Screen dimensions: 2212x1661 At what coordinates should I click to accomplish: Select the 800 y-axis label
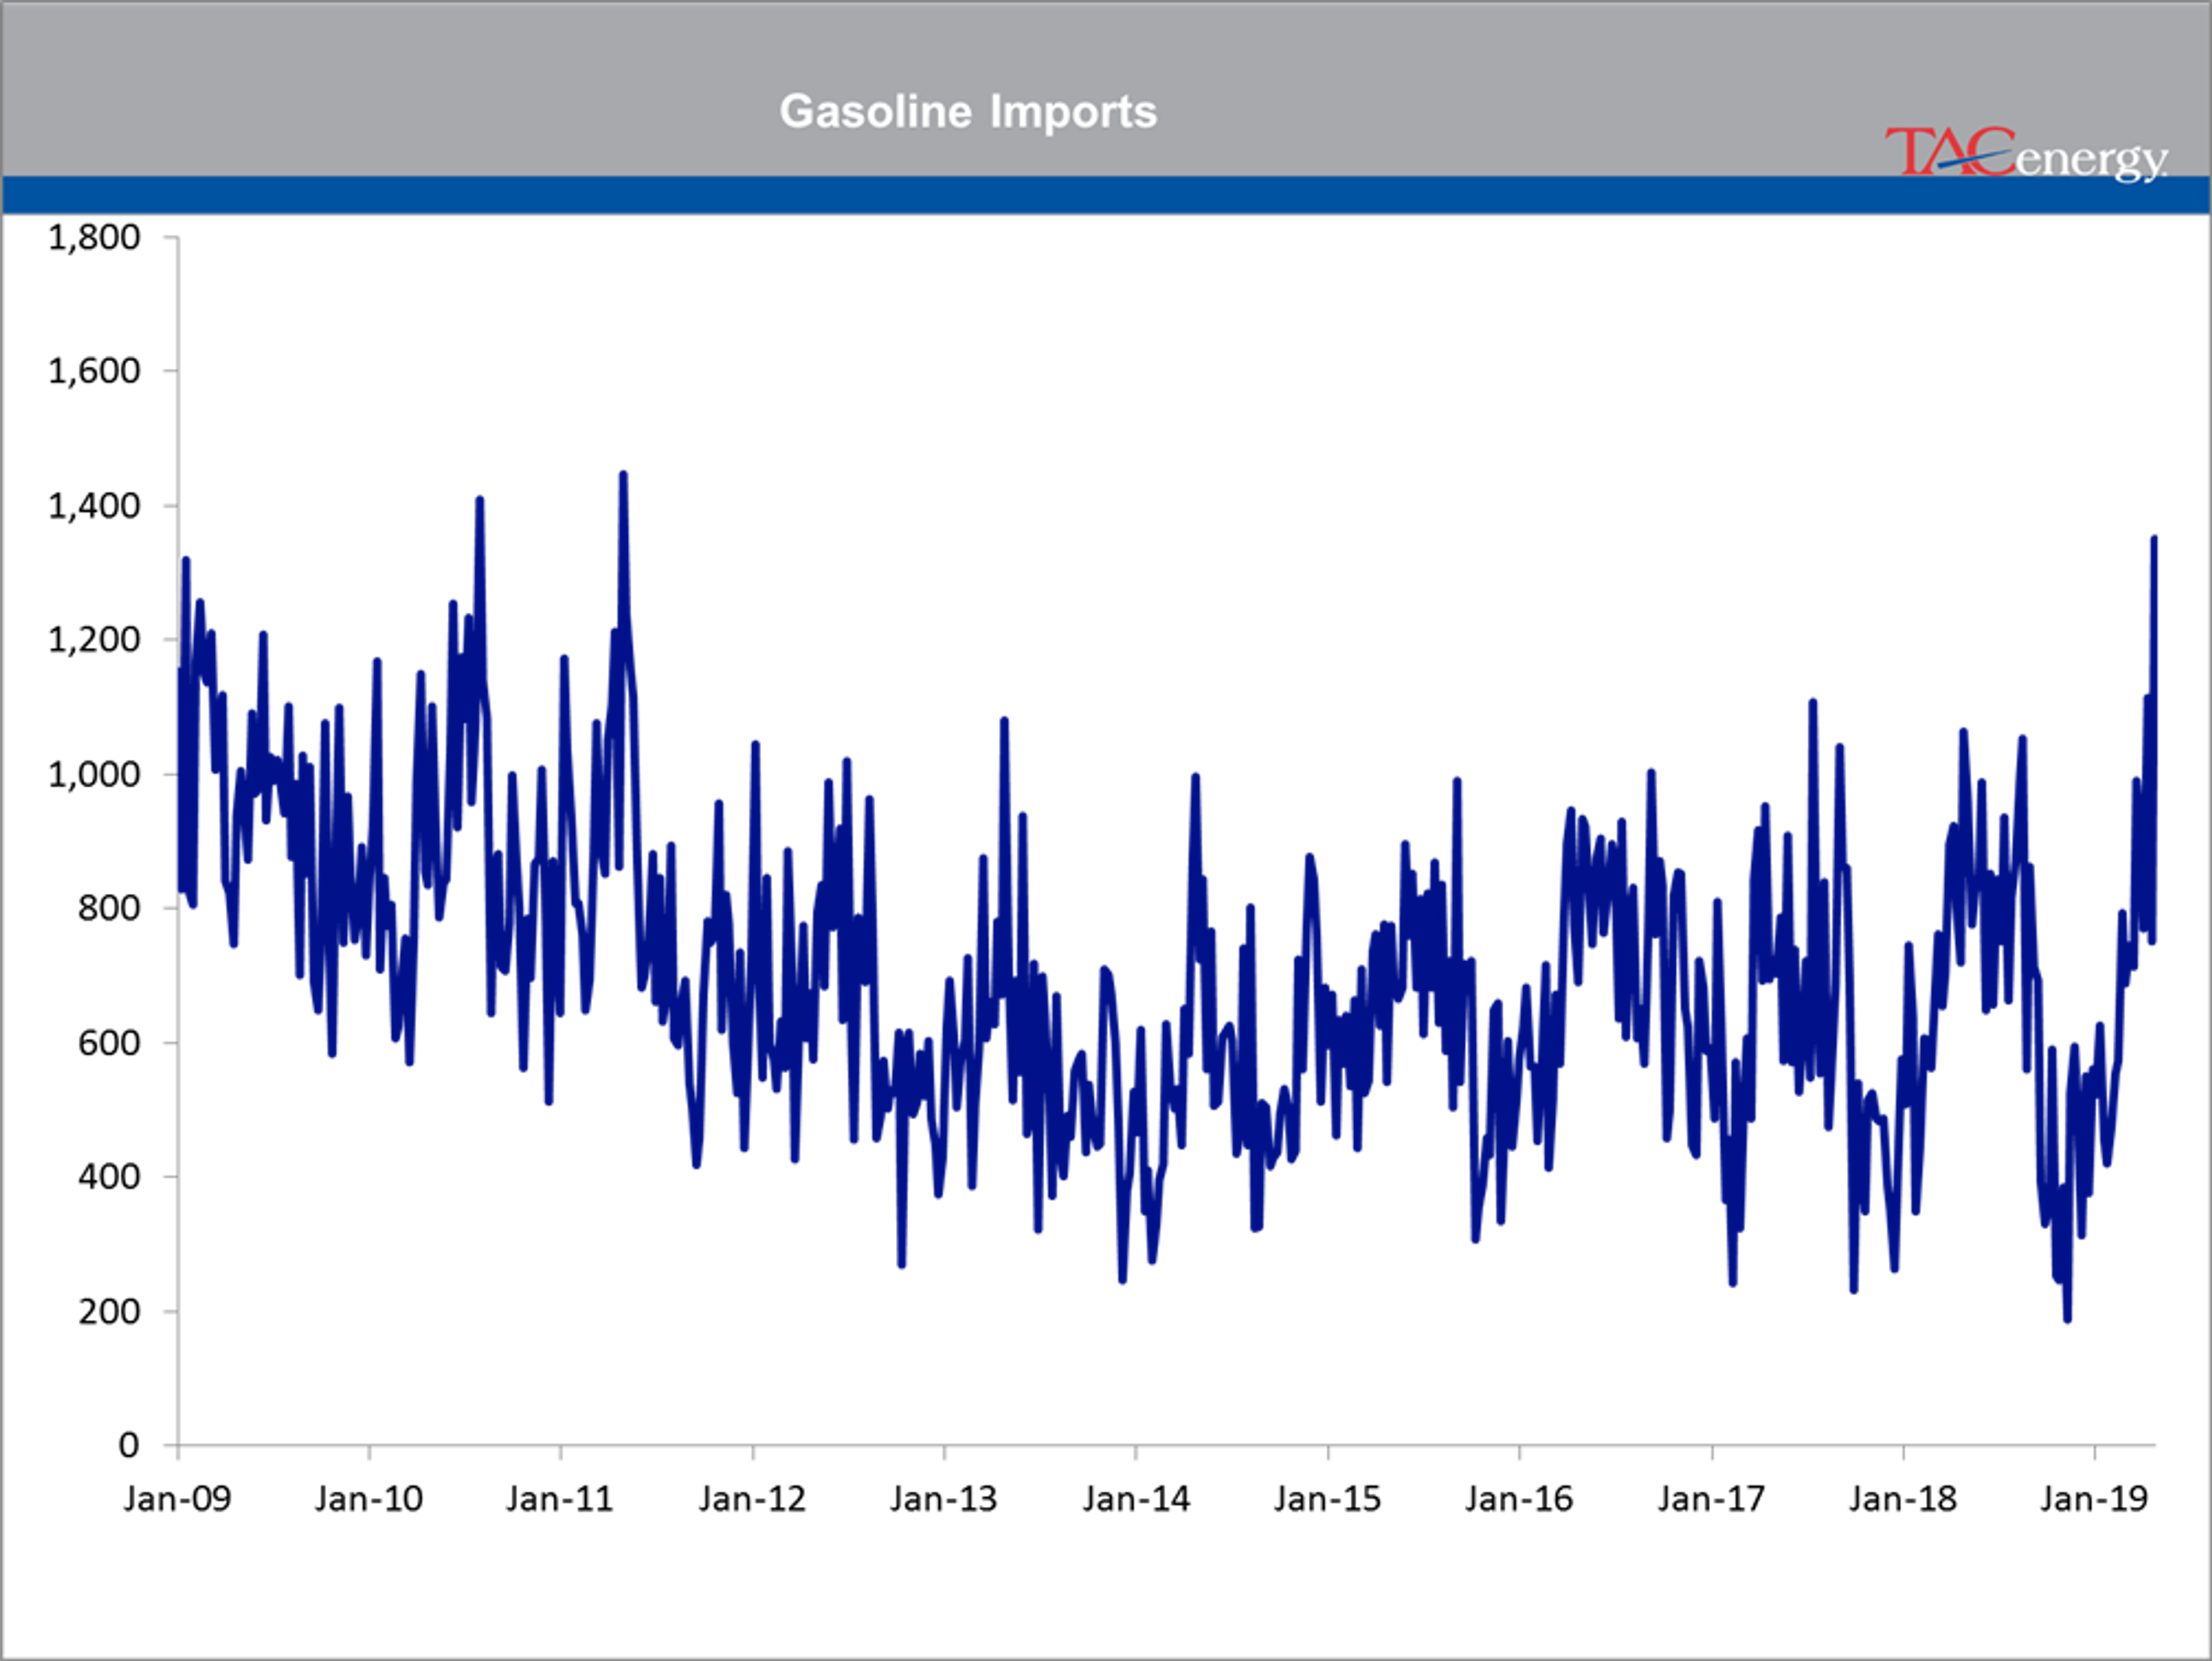tap(109, 908)
